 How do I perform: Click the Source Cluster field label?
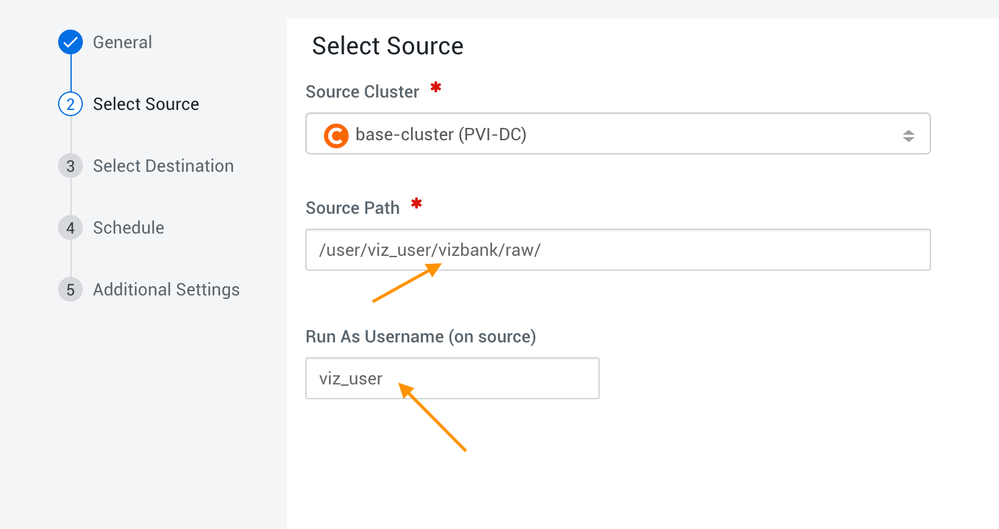tap(362, 92)
